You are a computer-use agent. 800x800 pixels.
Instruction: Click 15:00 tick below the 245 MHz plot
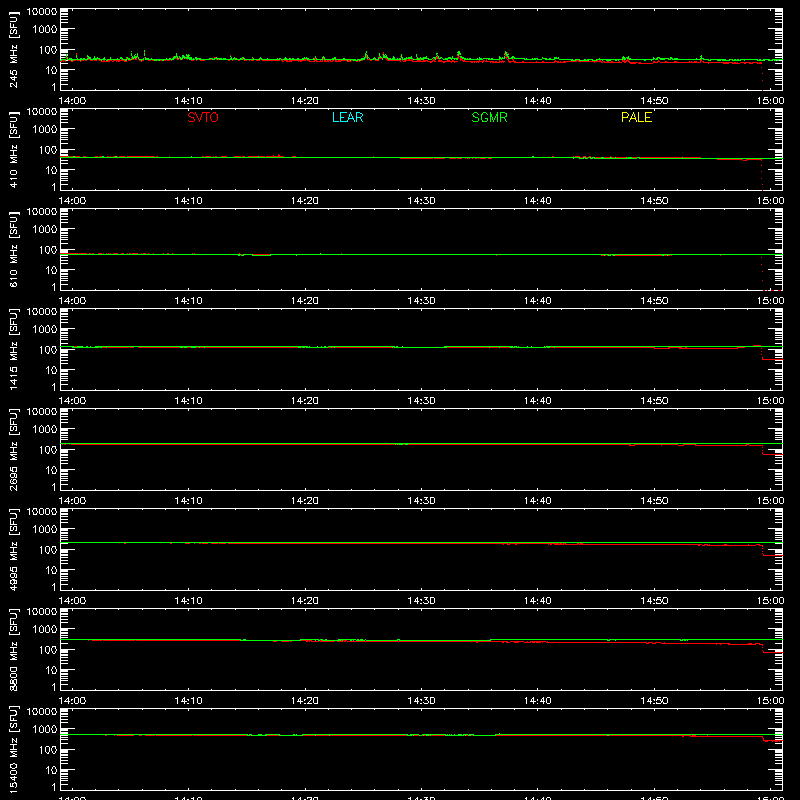pos(770,101)
